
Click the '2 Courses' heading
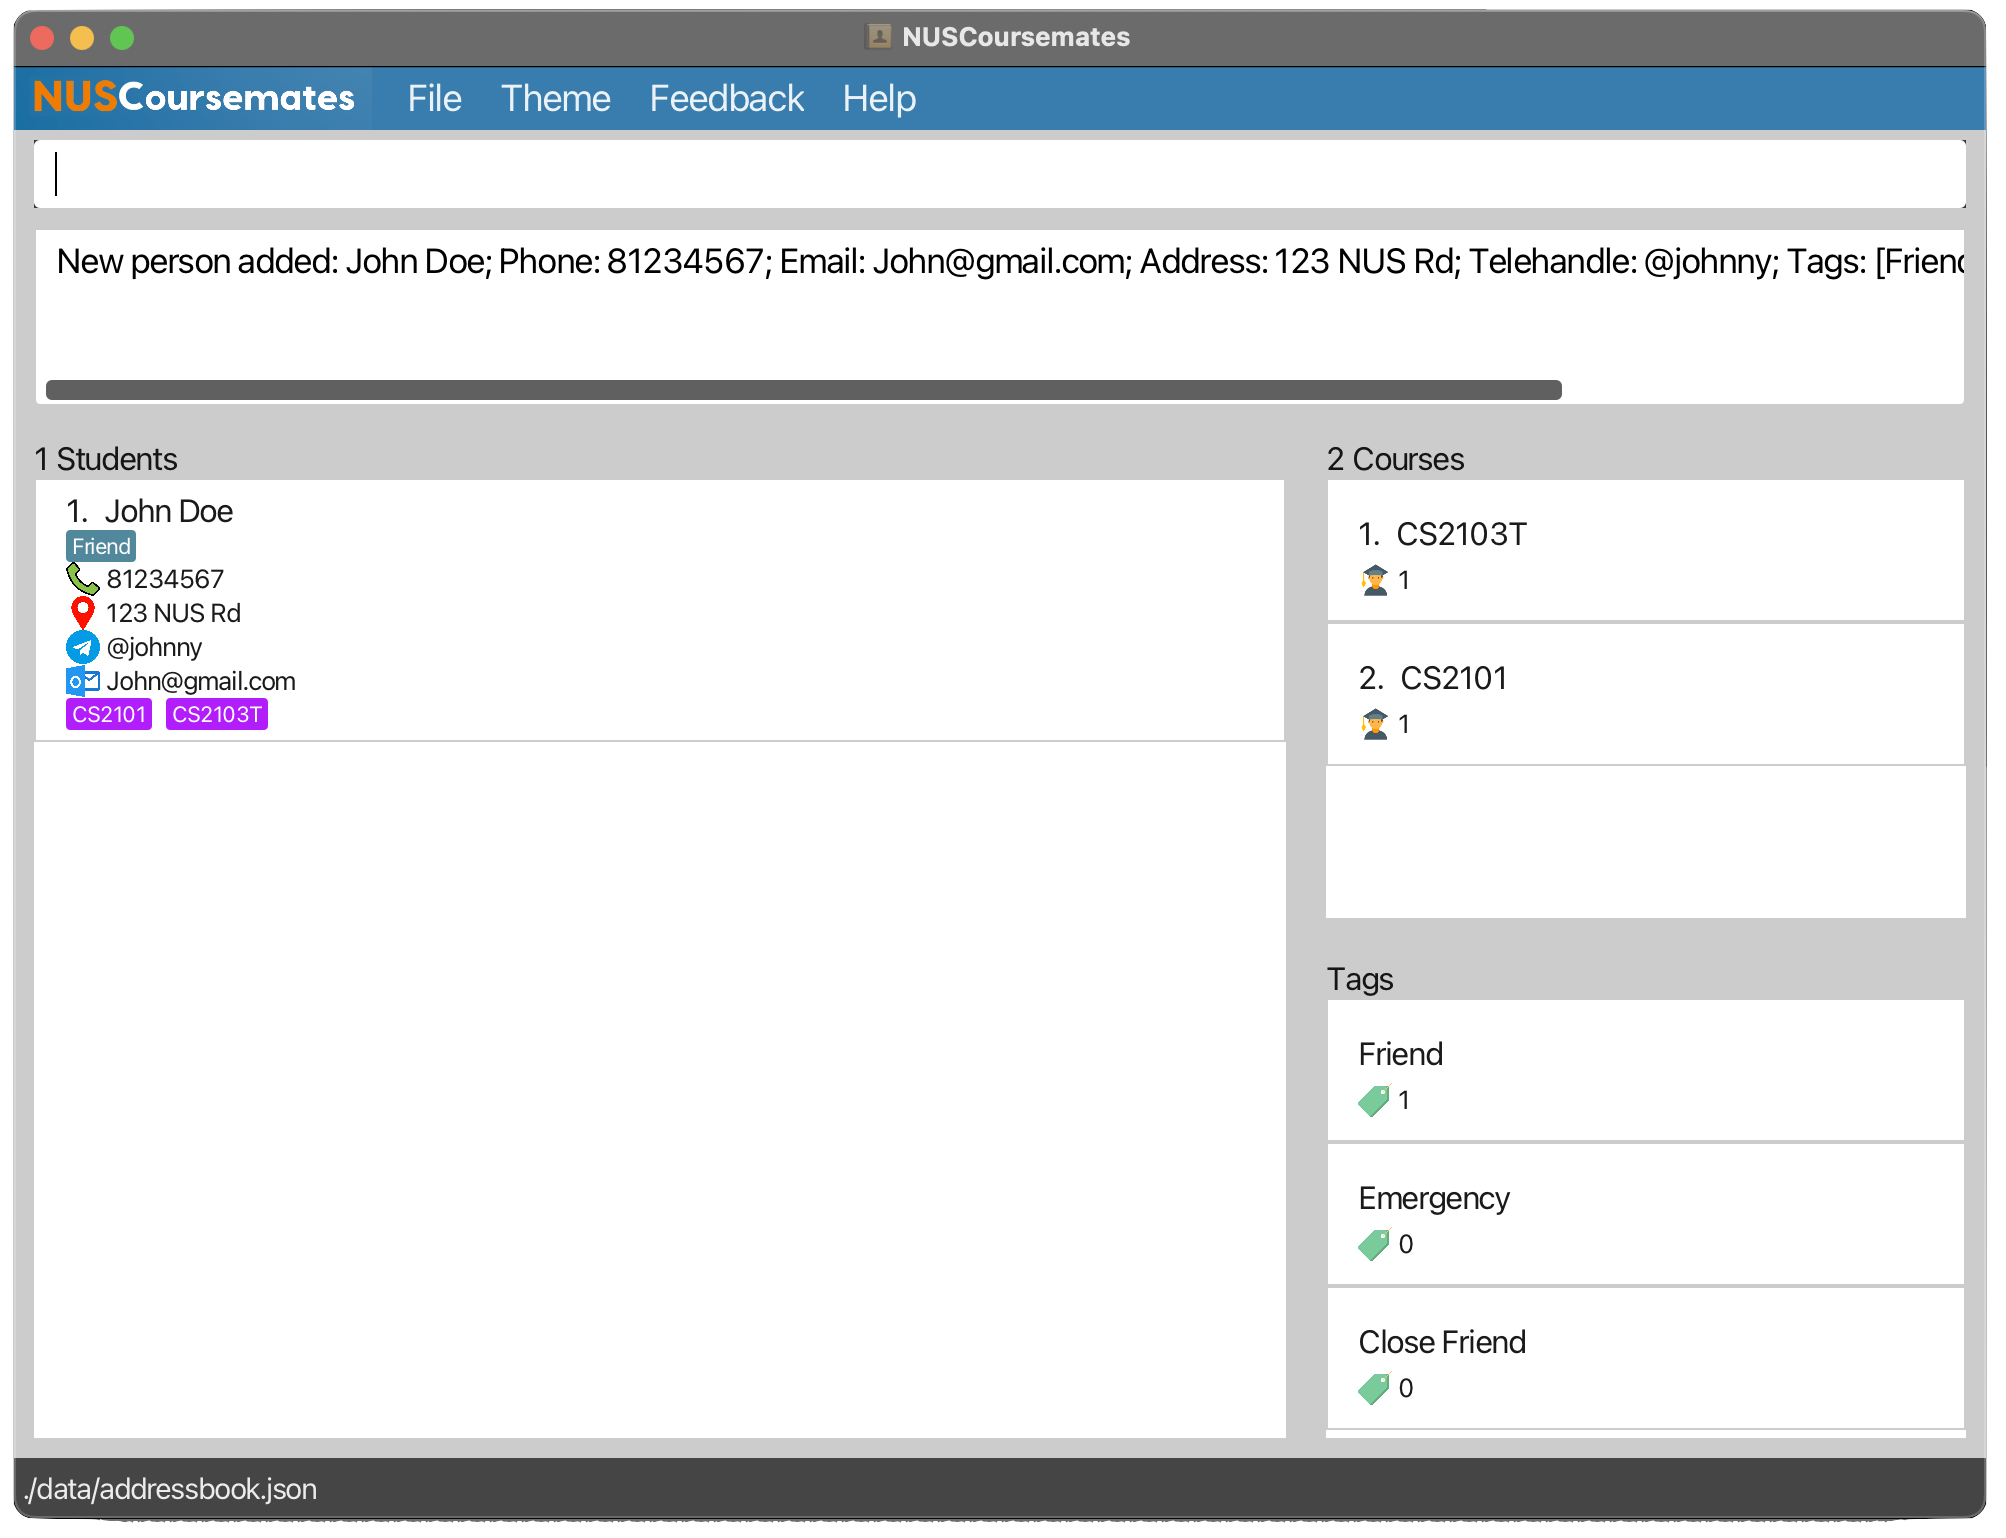(x=1395, y=459)
